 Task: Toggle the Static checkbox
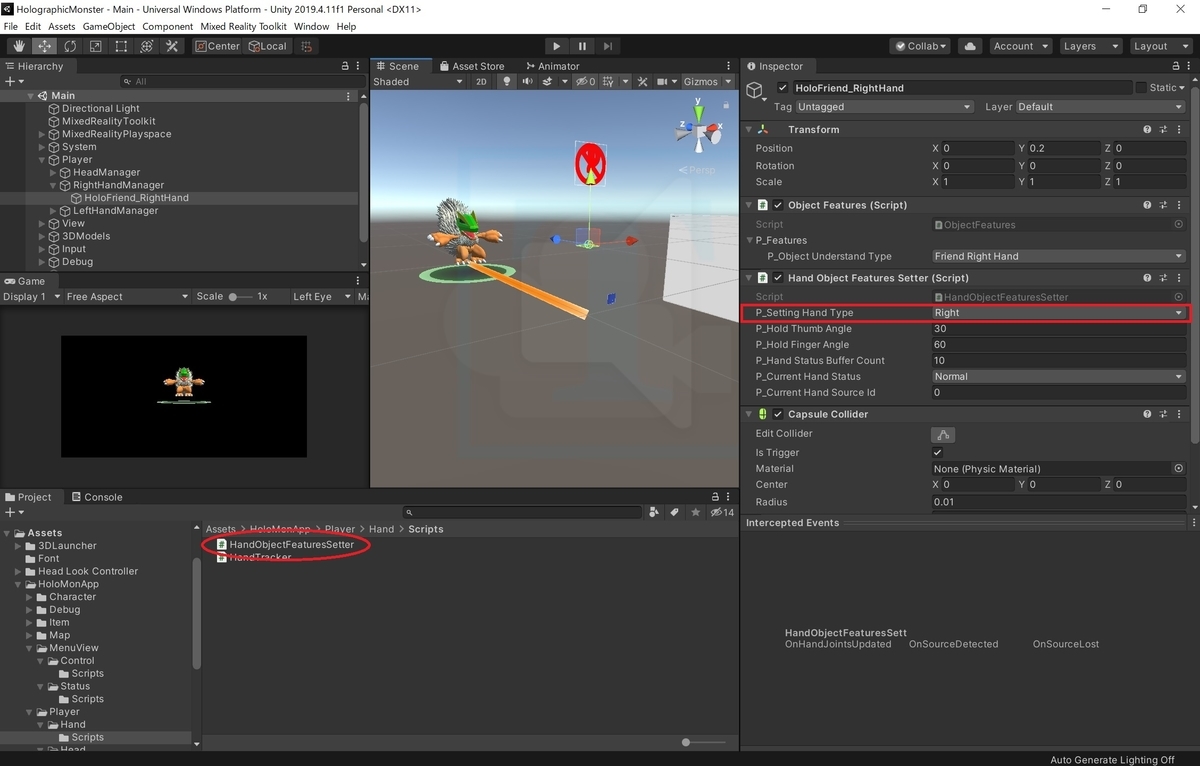click(1141, 88)
